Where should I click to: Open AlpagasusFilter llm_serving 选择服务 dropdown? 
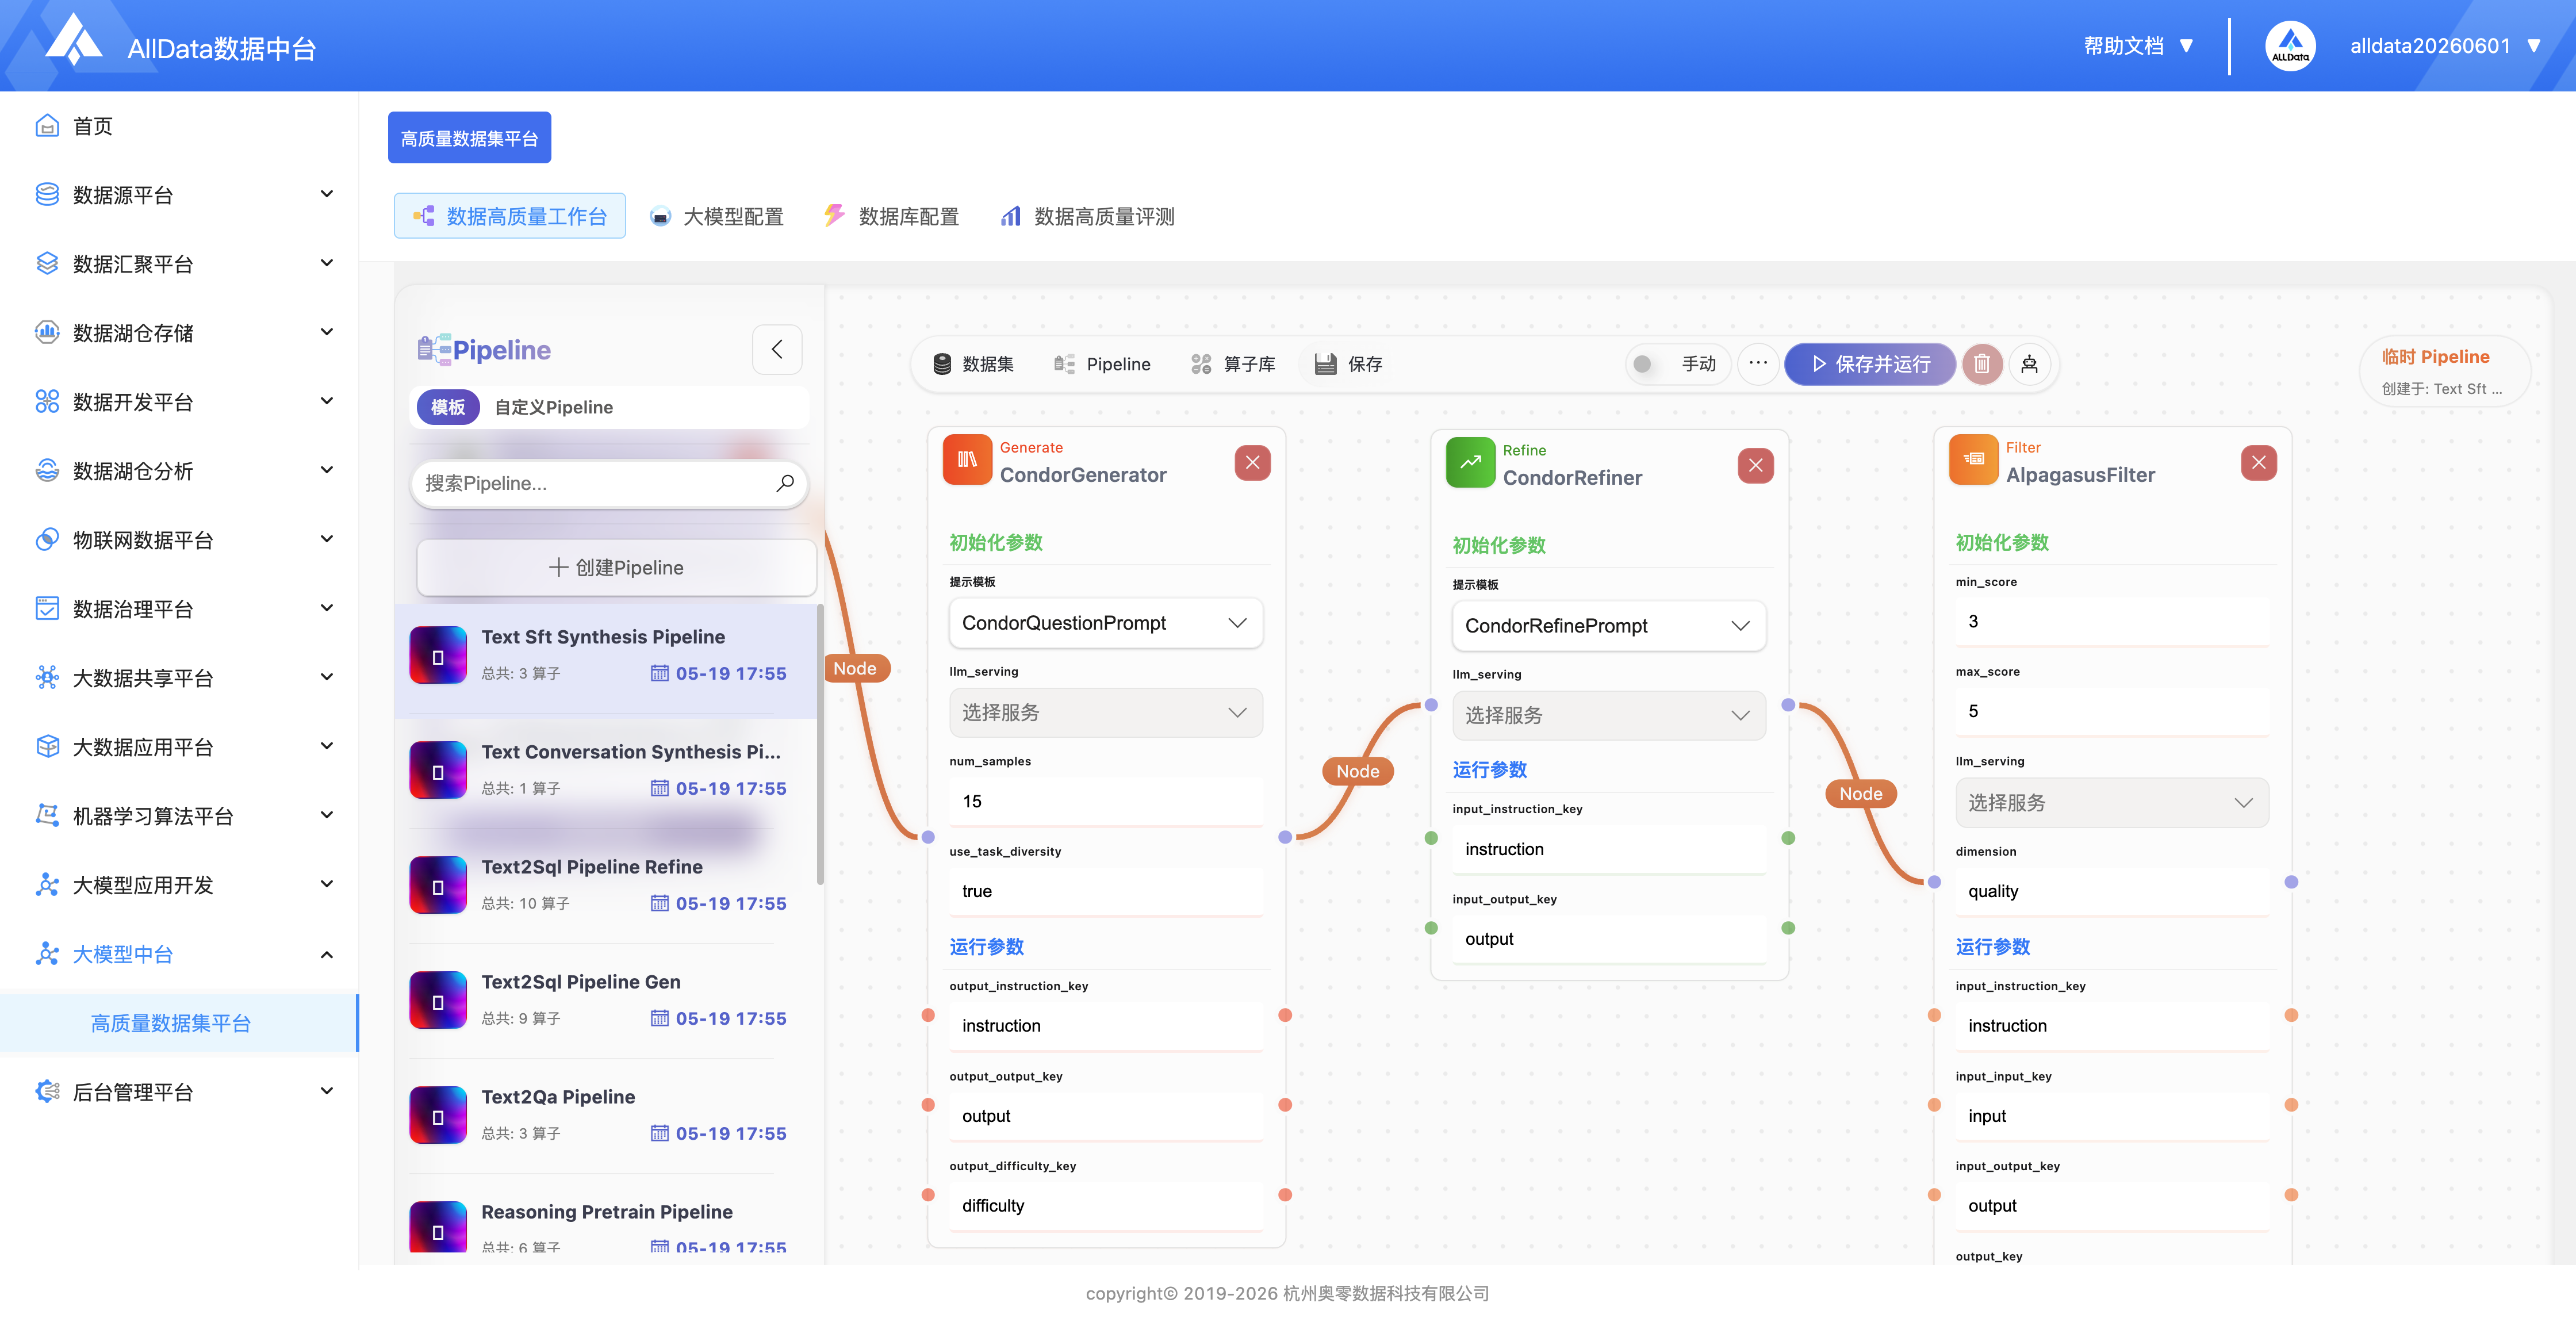tap(2111, 803)
